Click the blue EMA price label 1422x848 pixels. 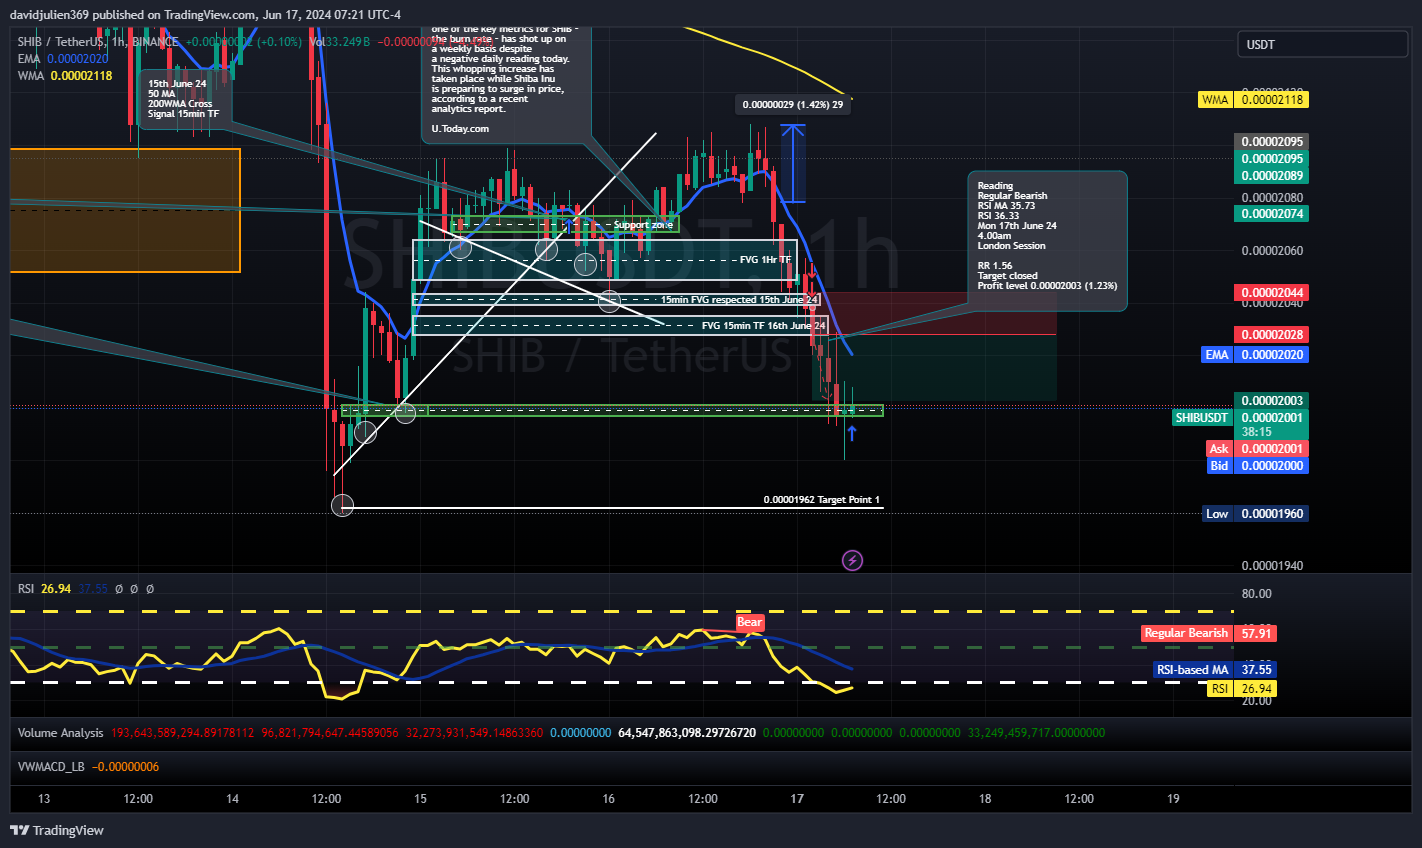tap(1254, 355)
